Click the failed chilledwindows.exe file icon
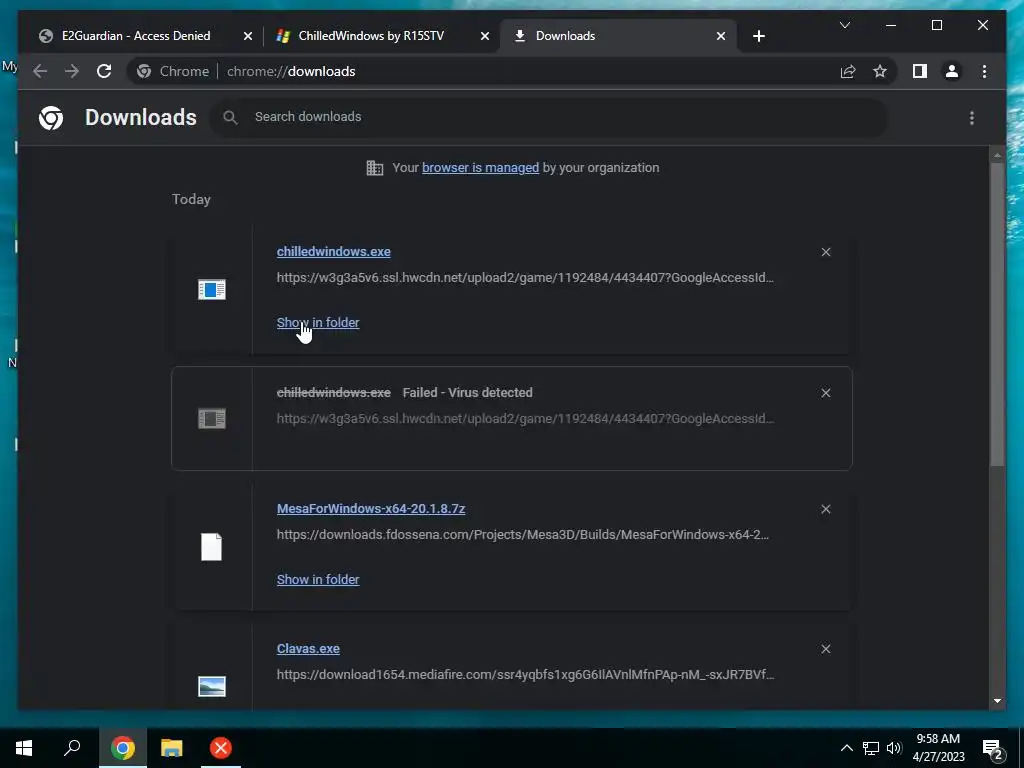This screenshot has width=1024, height=768. [212, 419]
